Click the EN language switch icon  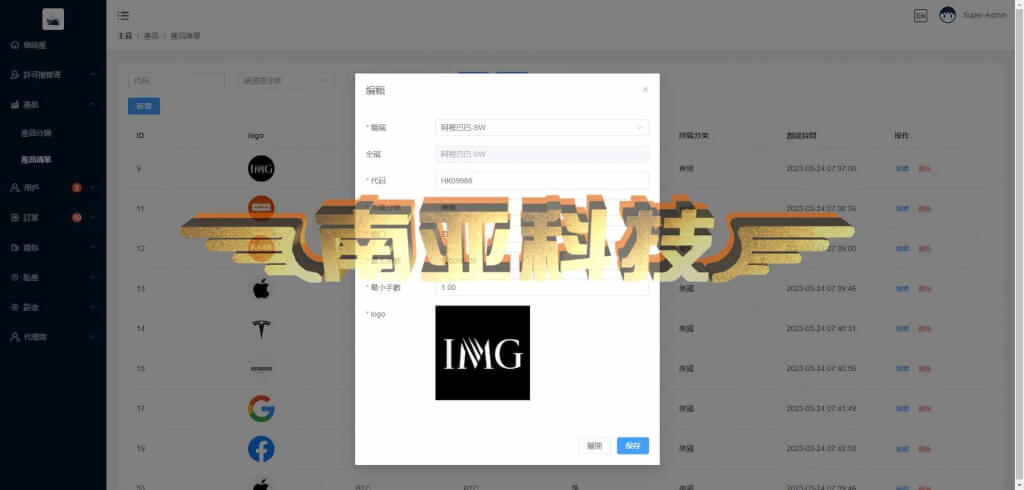click(x=920, y=16)
